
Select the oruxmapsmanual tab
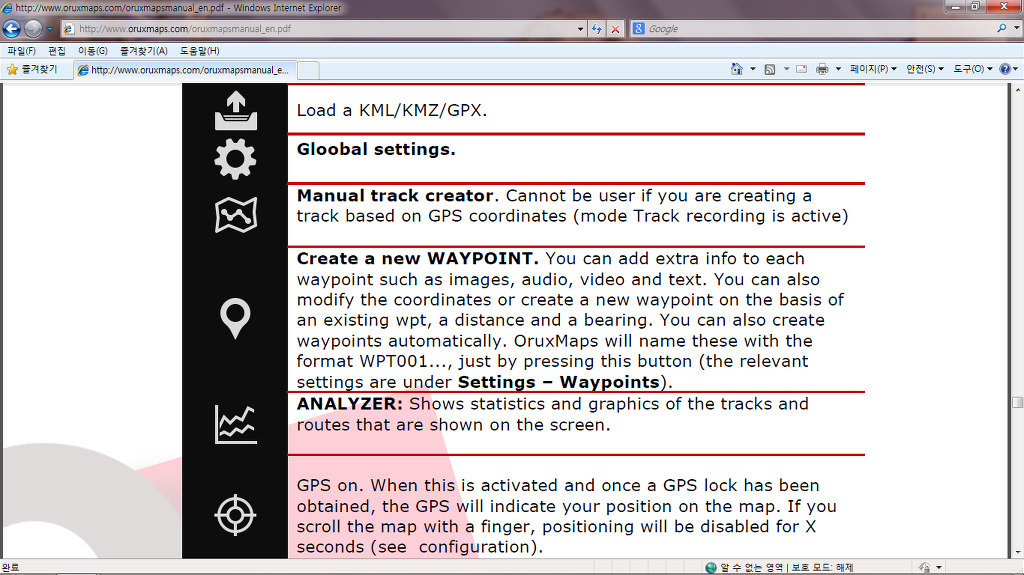pos(185,70)
